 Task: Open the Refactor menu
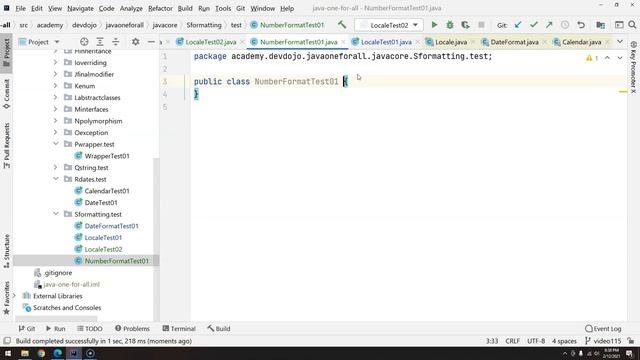click(x=160, y=8)
